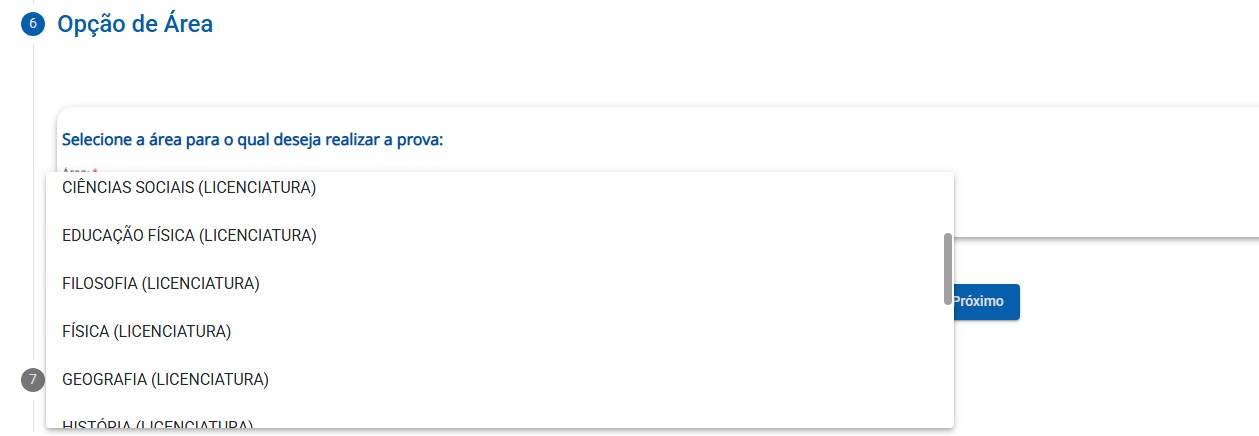
Task: Pick FILOSOFIA (LICENCIATURA) in the dropdown
Action: (161, 283)
